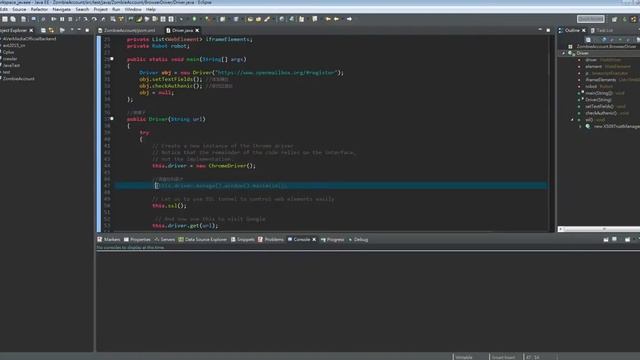Screen dimensions: 640x360
Task: Select the test project
Action: point(7,72)
